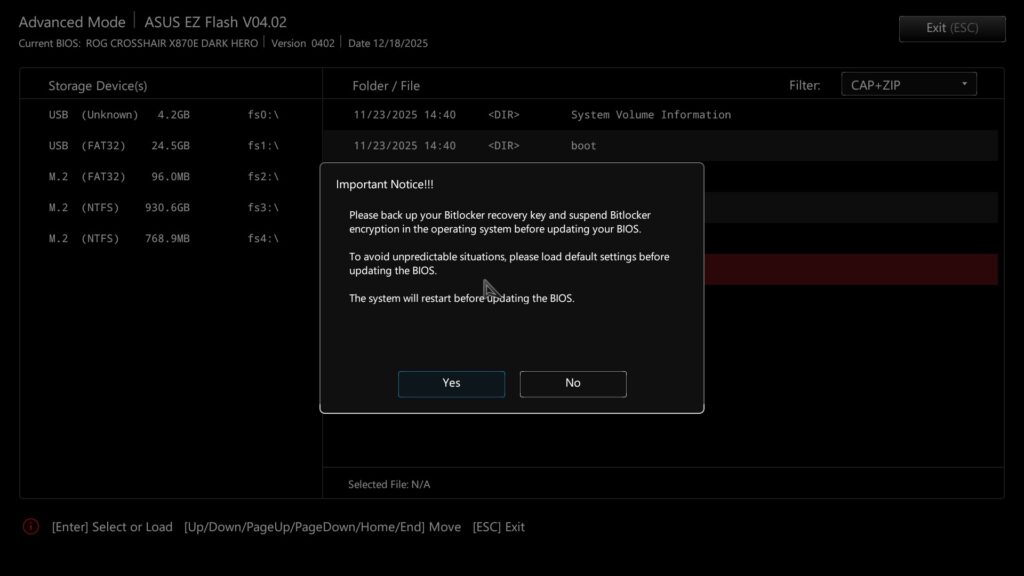Click the Storage Device(s) column header

point(98,86)
